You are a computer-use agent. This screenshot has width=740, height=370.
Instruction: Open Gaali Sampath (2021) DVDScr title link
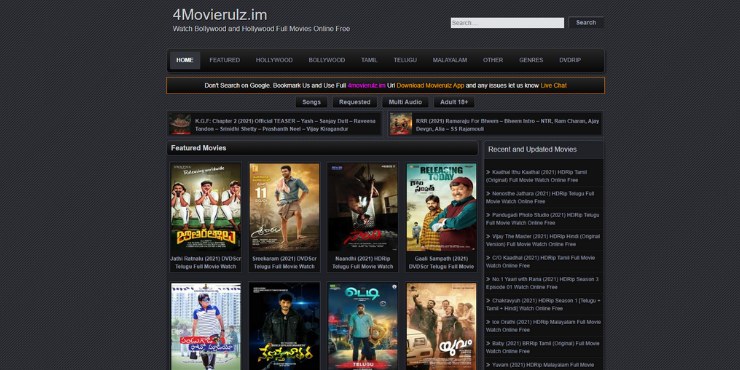(441, 263)
